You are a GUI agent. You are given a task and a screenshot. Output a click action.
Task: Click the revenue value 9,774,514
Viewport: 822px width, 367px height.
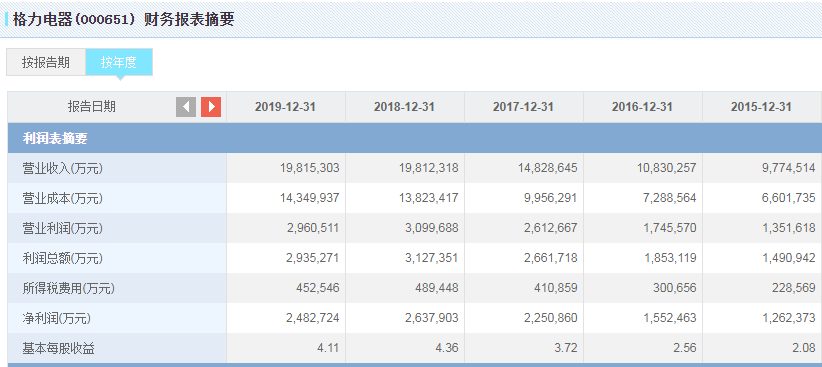pos(788,168)
